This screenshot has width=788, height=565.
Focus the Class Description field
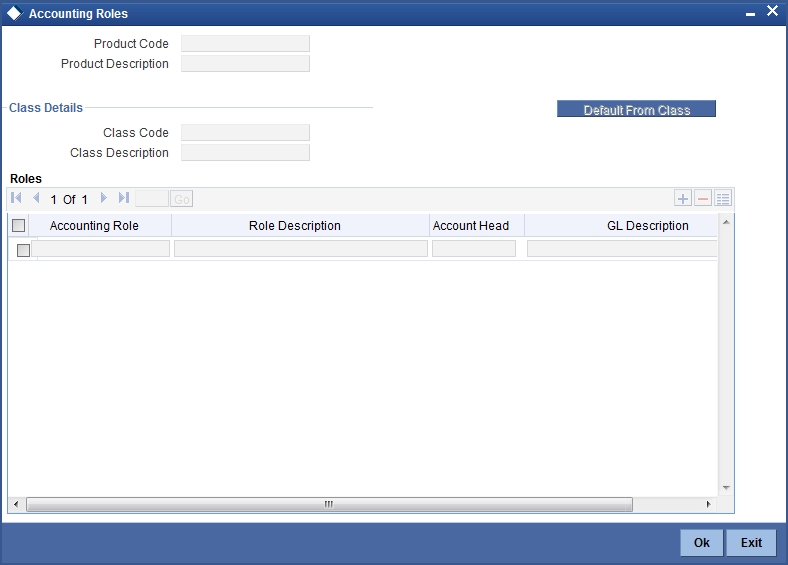coord(245,153)
